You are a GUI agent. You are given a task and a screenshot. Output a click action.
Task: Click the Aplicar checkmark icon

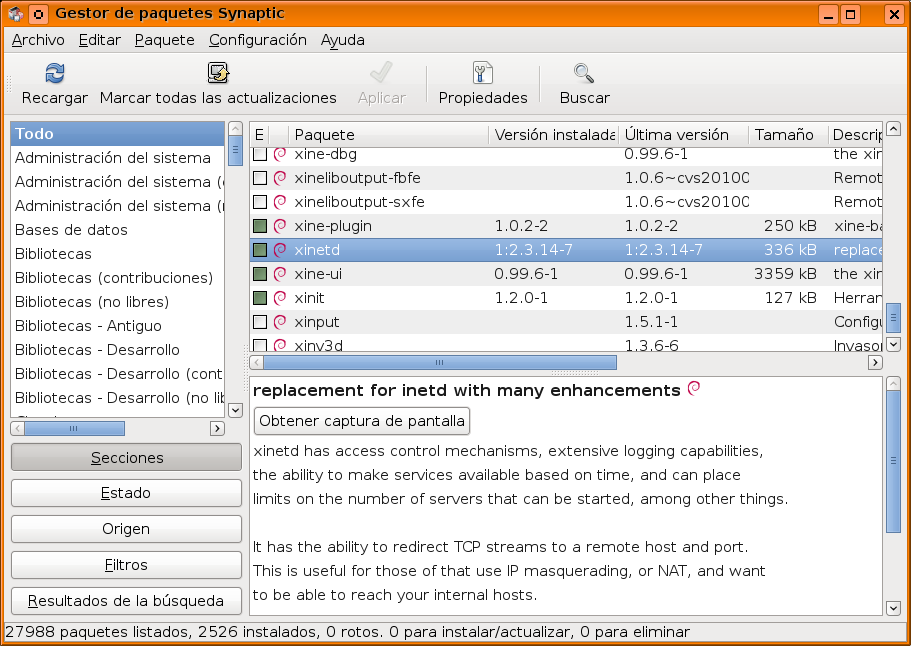[x=381, y=74]
